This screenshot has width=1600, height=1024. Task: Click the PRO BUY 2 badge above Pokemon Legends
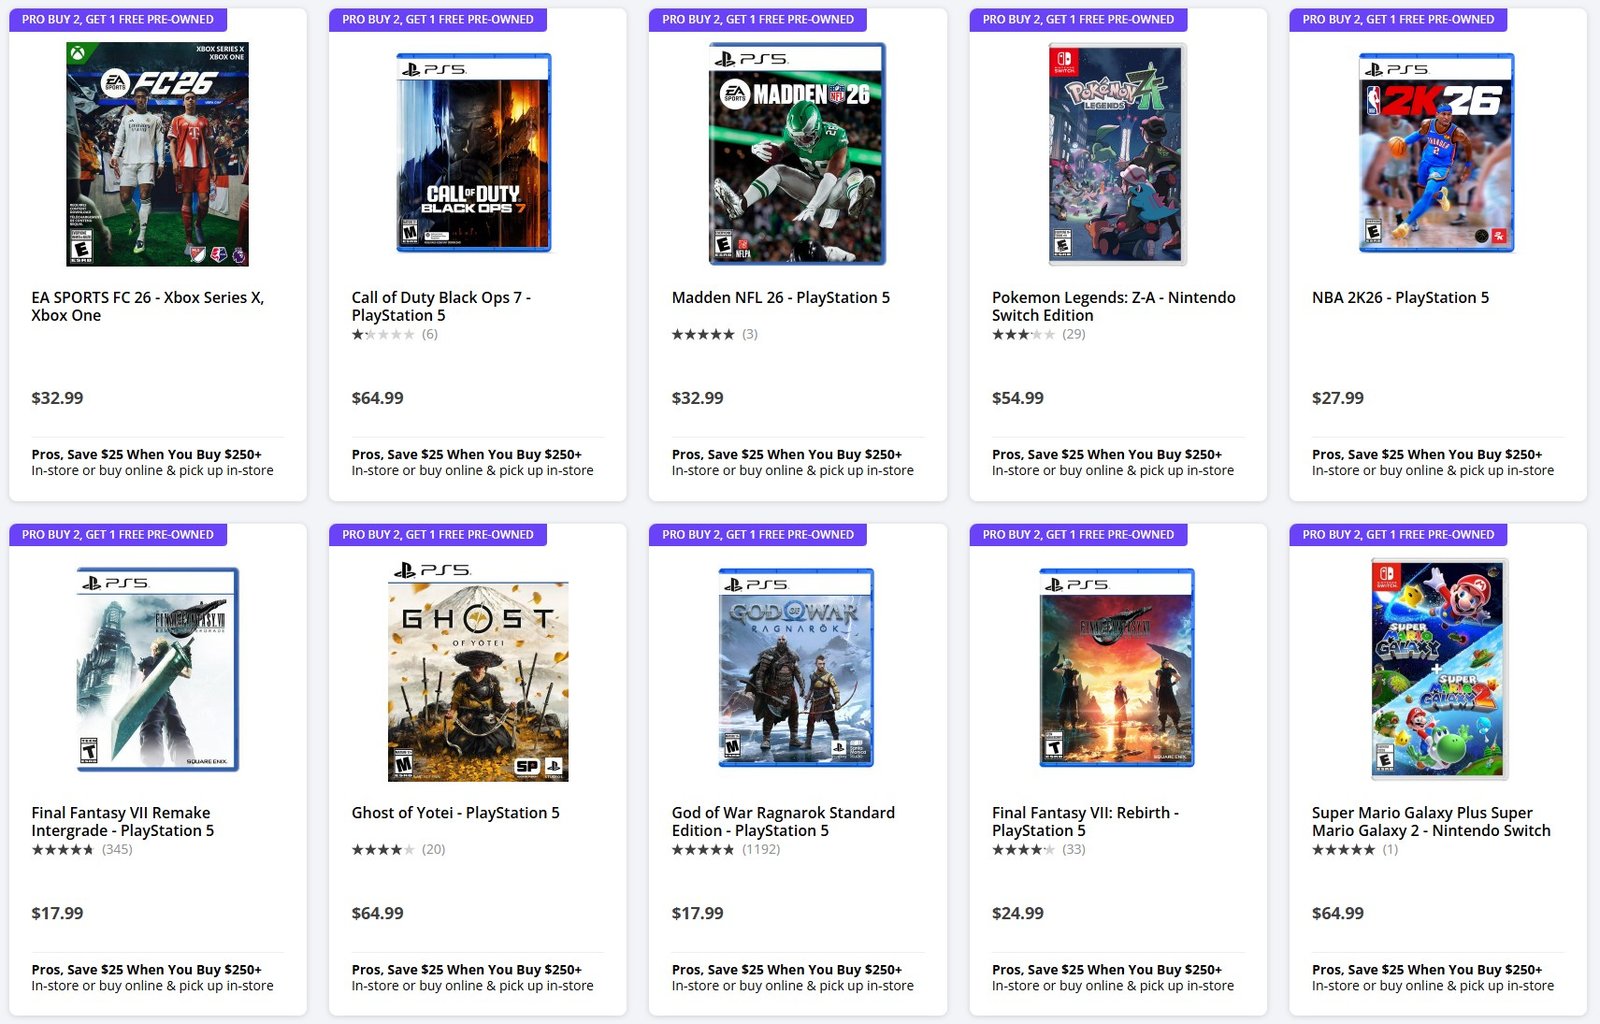[x=1077, y=19]
